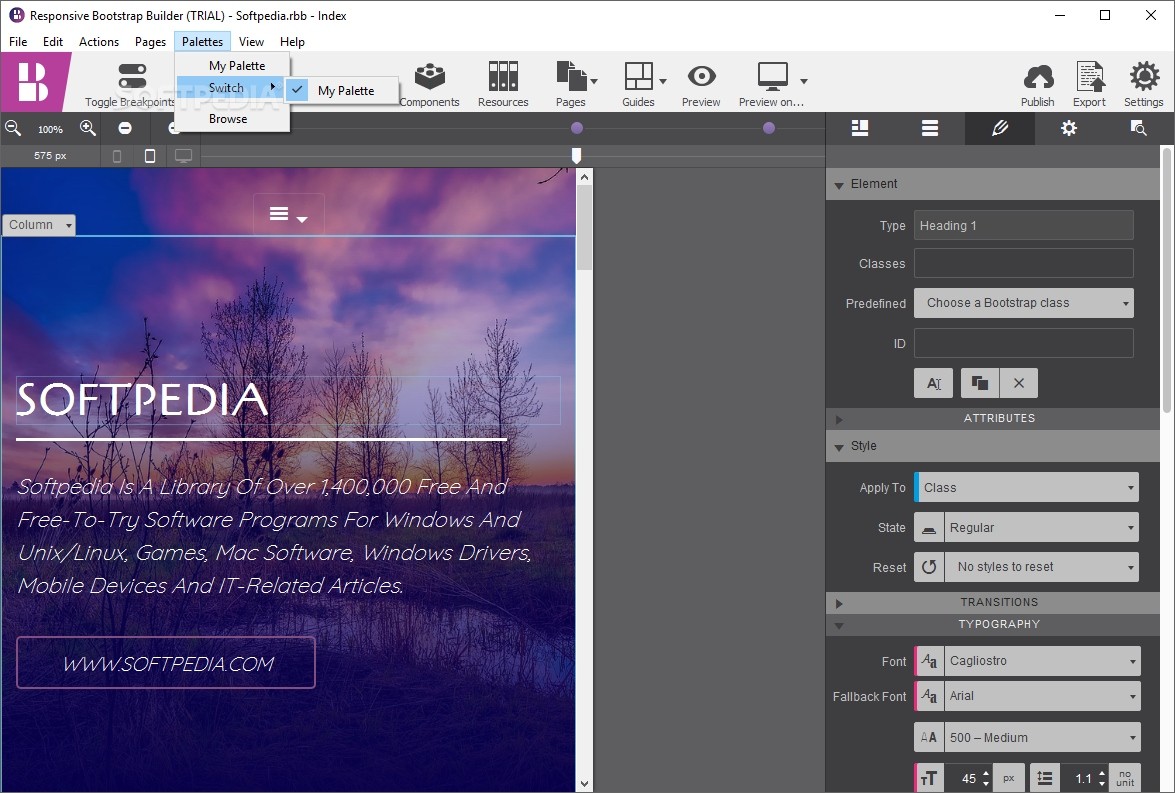Click the ID input field
The image size is (1175, 793).
(x=1024, y=343)
